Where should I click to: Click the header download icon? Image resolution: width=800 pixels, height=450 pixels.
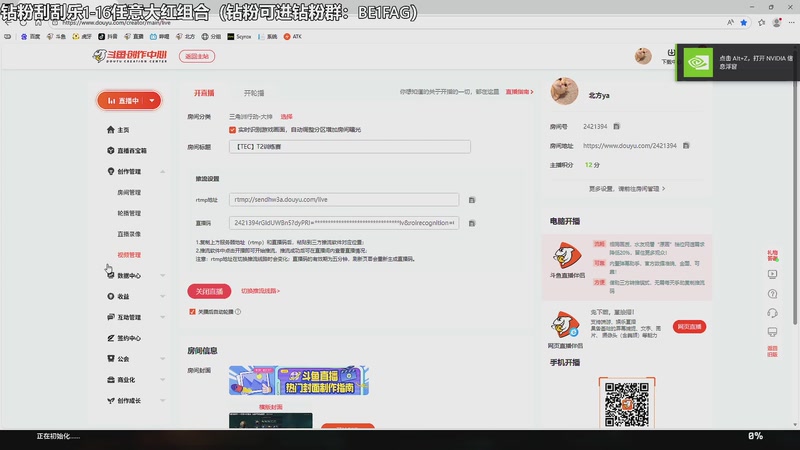tap(670, 53)
